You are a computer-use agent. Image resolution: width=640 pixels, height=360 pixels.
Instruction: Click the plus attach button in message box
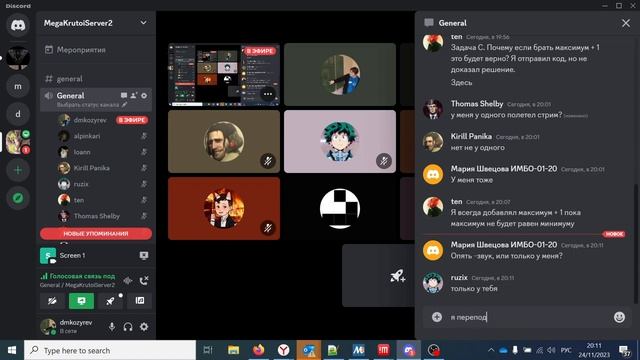coord(437,317)
